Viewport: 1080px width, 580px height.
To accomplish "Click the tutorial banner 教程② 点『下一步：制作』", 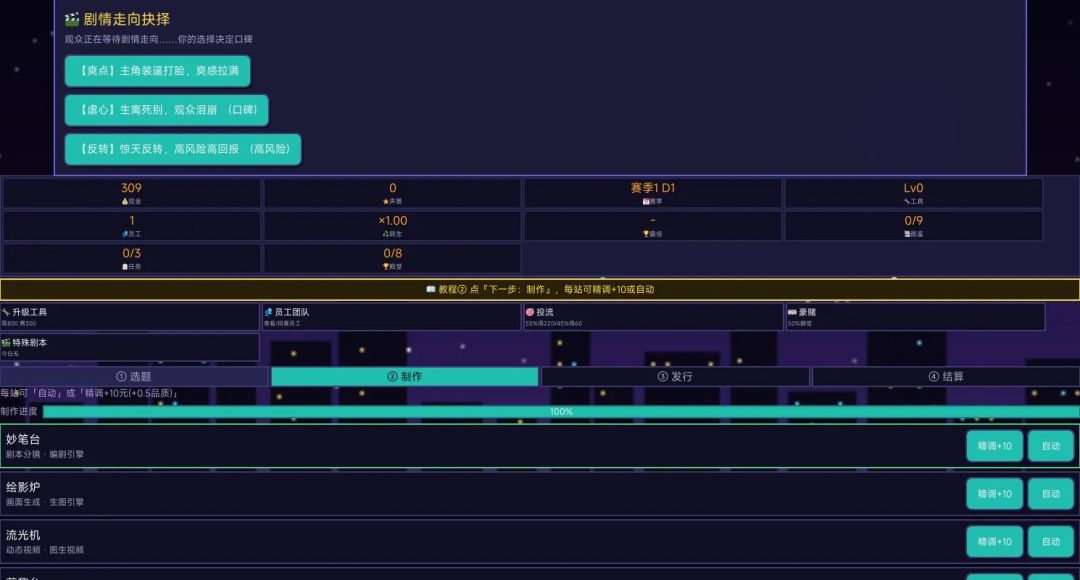I will pyautogui.click(x=540, y=289).
